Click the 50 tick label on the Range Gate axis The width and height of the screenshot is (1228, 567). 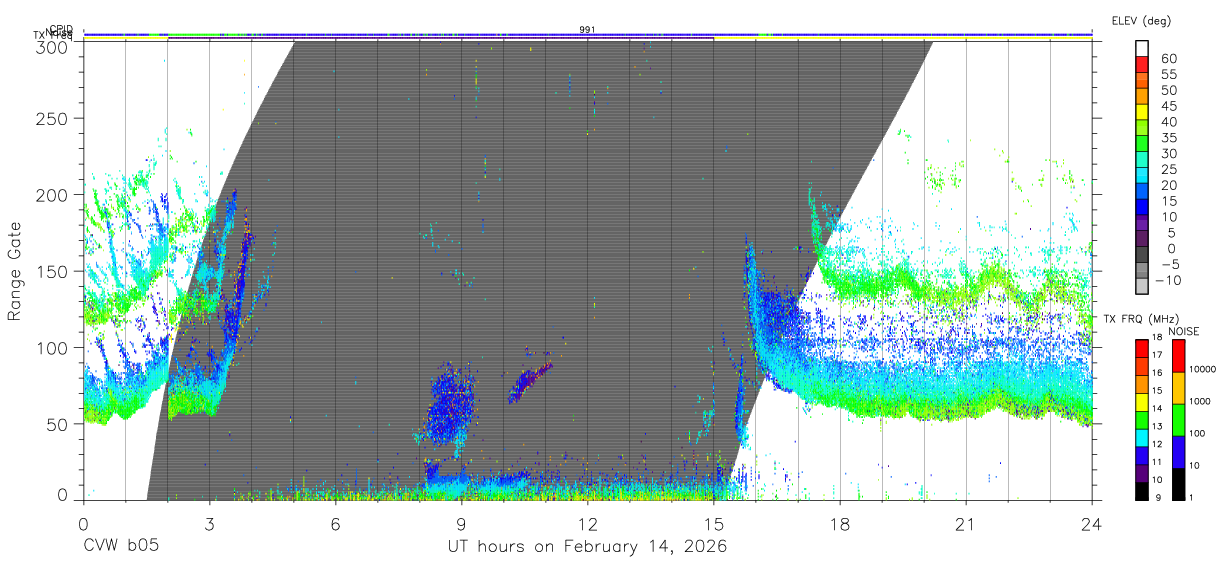(56, 424)
